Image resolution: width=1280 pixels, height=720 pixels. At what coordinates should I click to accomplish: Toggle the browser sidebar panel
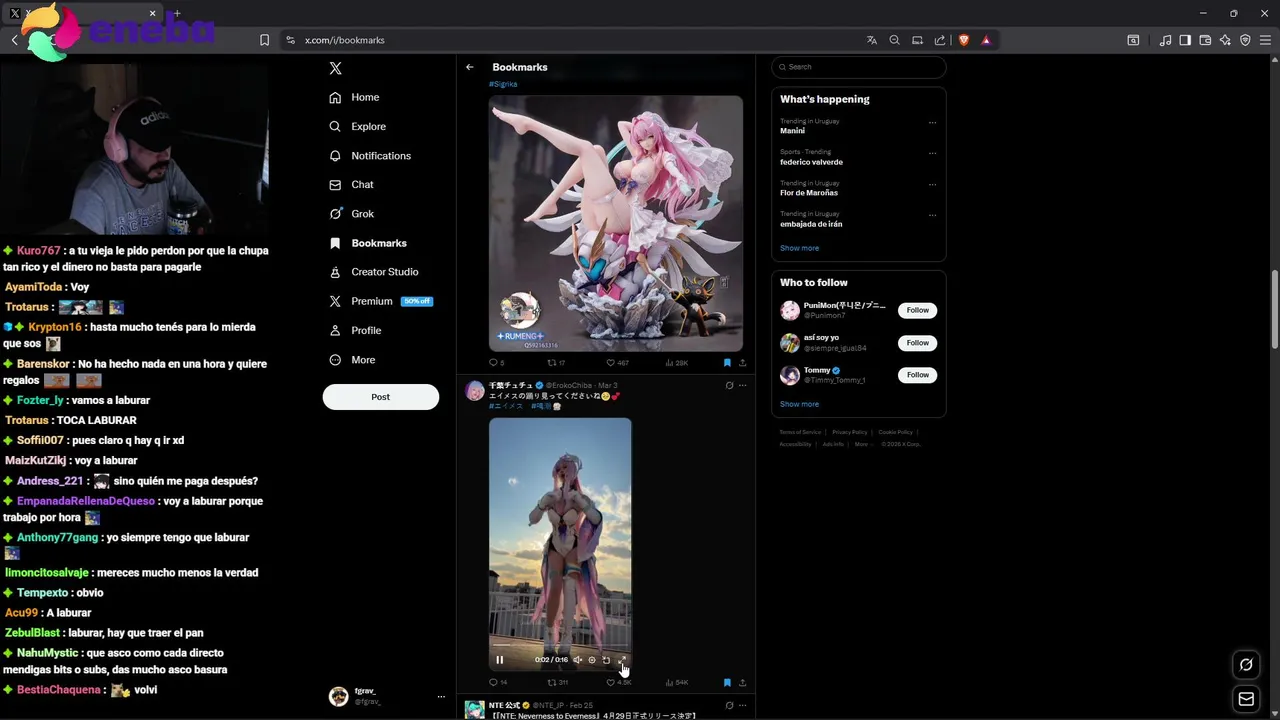(x=1185, y=40)
